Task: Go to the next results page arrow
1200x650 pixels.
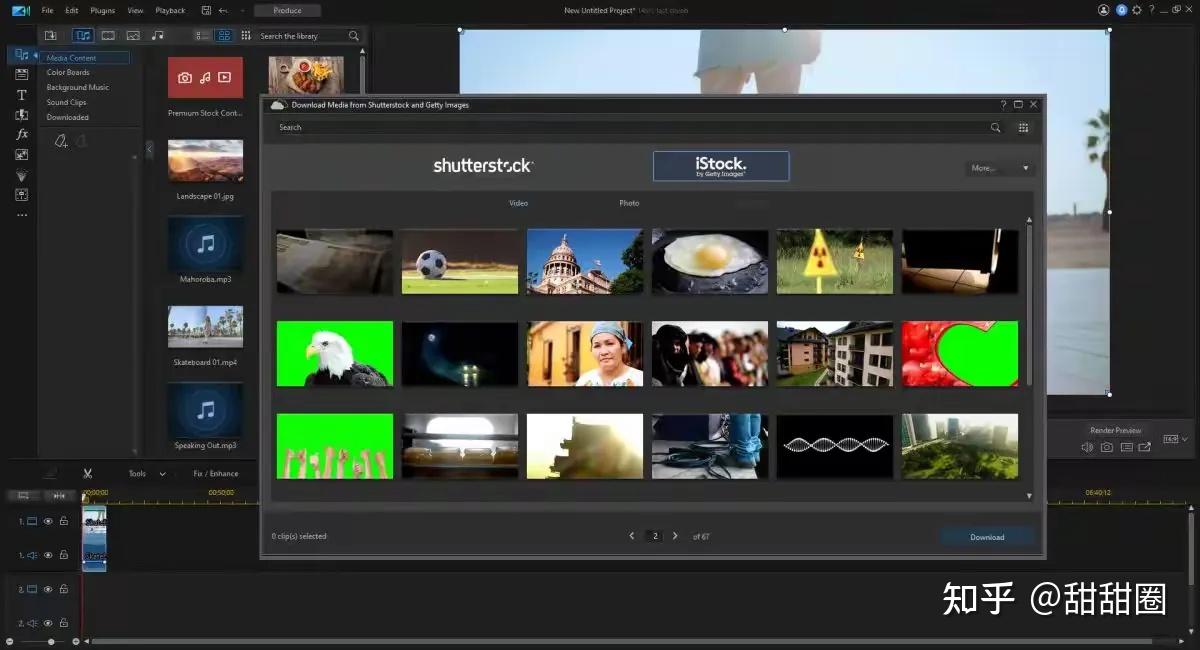Action: coord(675,536)
